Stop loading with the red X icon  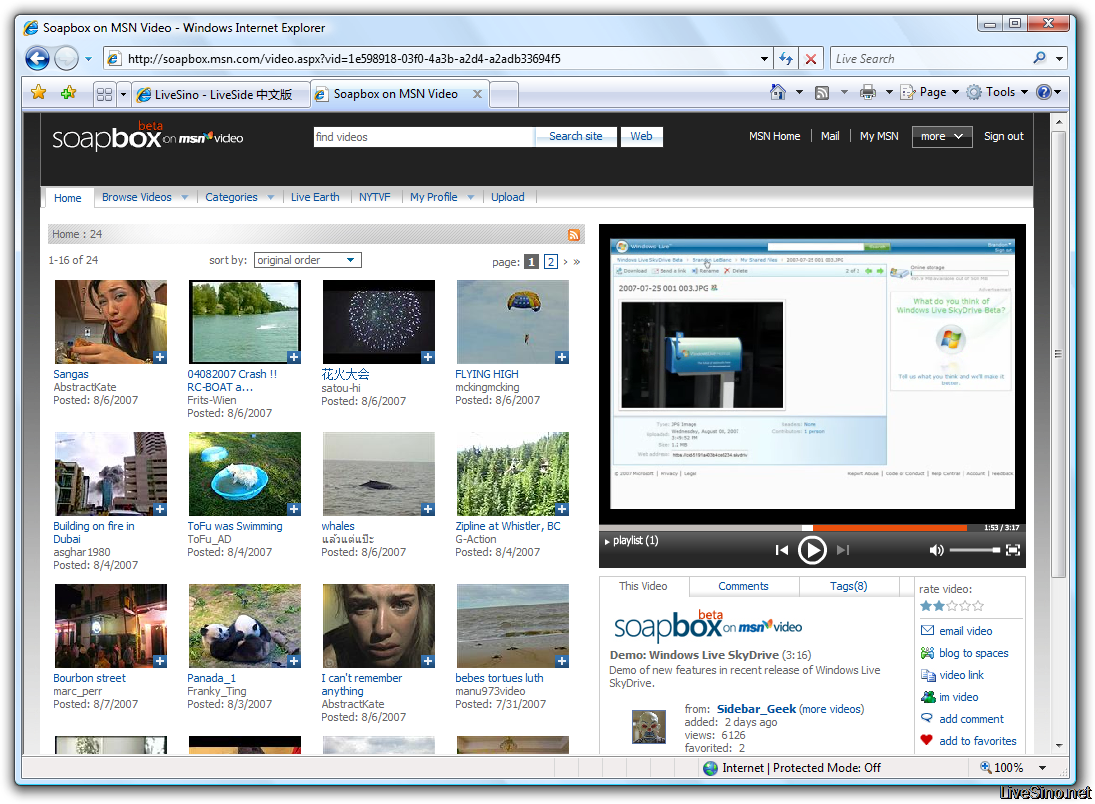coord(811,59)
